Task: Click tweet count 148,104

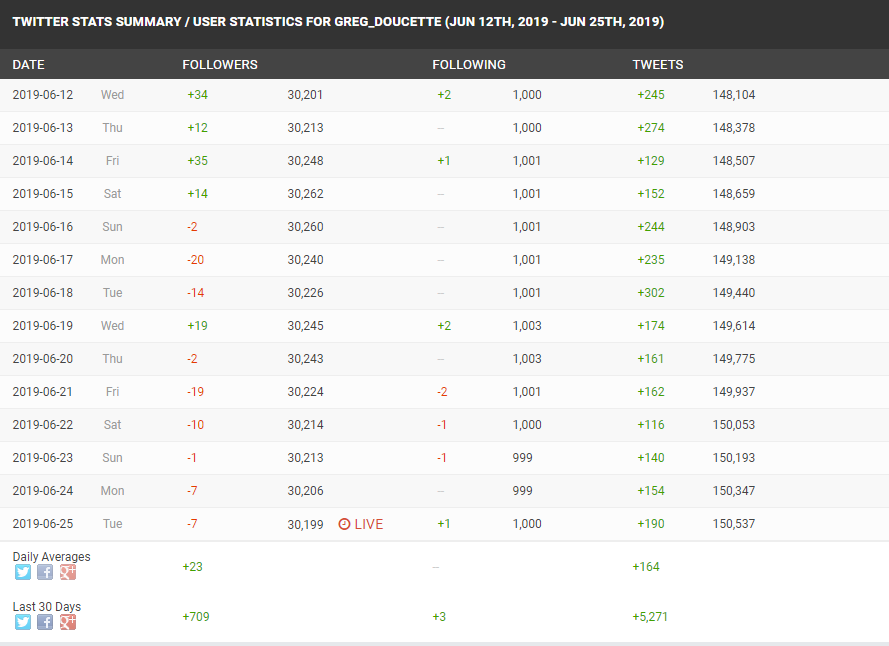Action: tap(734, 95)
